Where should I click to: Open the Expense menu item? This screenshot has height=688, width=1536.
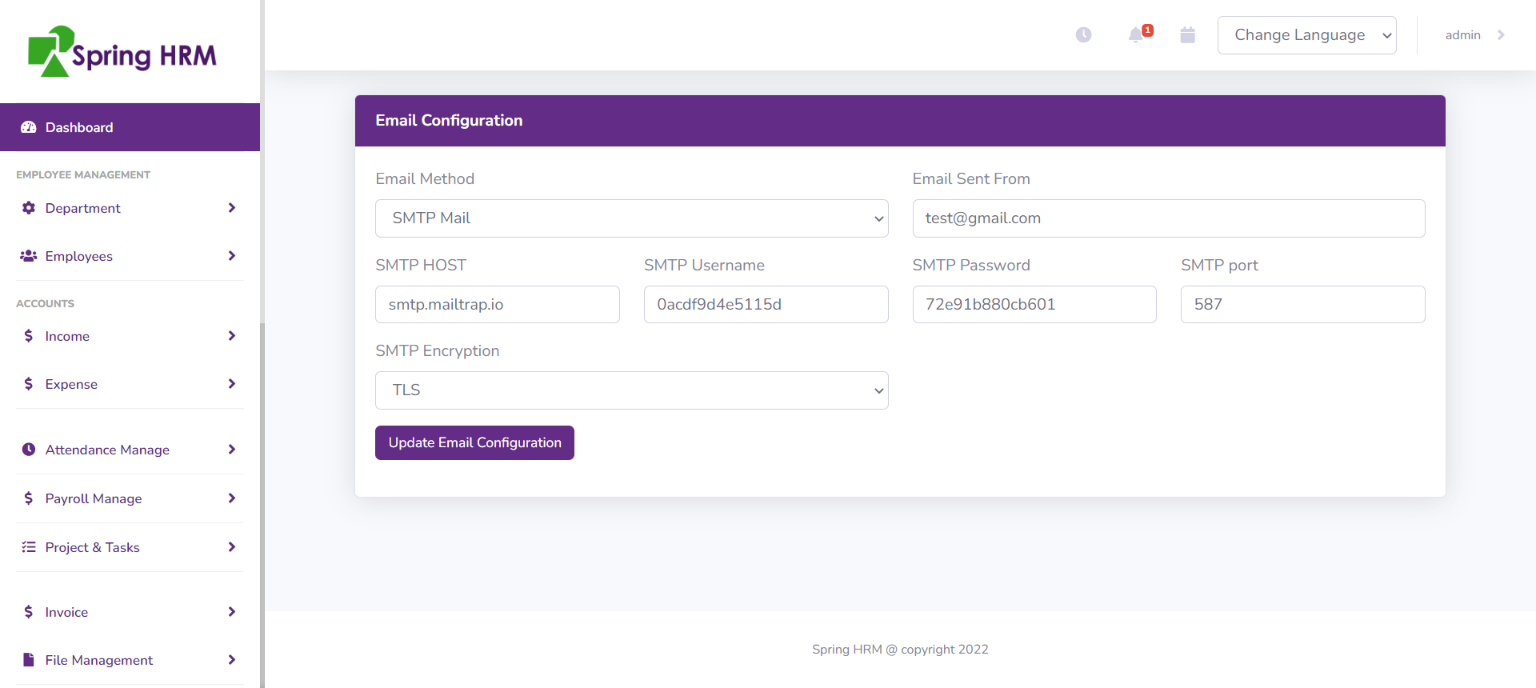tap(71, 384)
